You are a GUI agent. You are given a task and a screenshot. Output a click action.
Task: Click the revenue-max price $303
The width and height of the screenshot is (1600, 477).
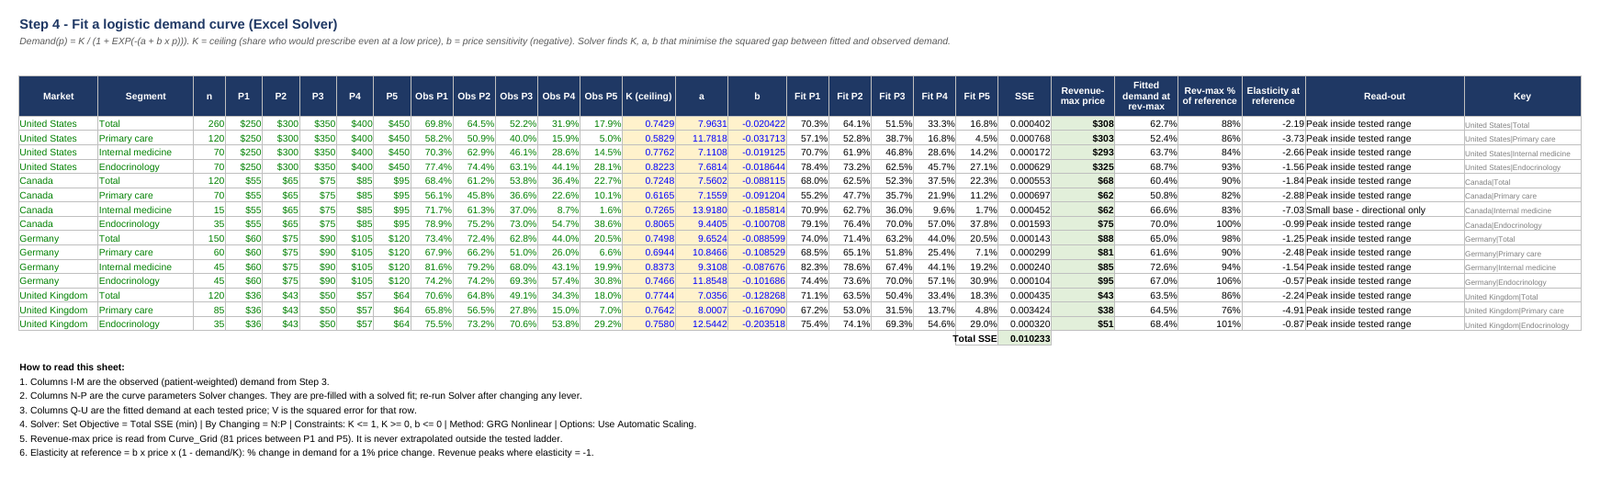[x=1083, y=139]
